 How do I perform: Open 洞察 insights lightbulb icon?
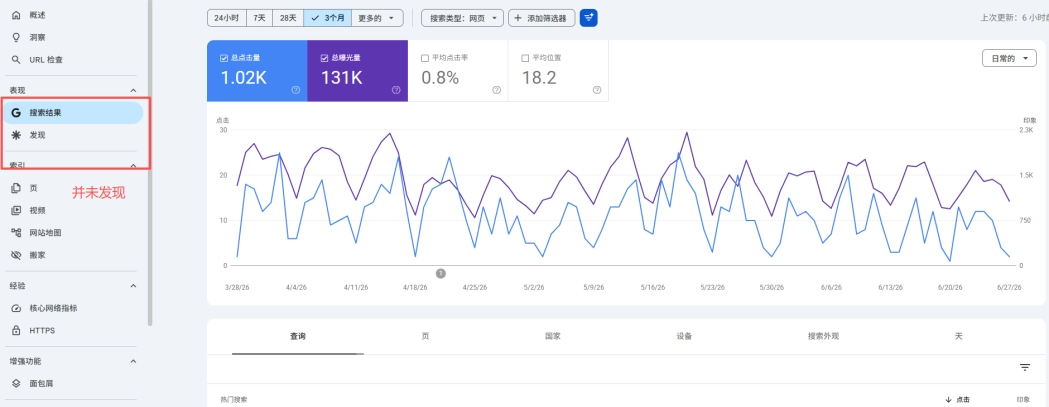pyautogui.click(x=17, y=37)
